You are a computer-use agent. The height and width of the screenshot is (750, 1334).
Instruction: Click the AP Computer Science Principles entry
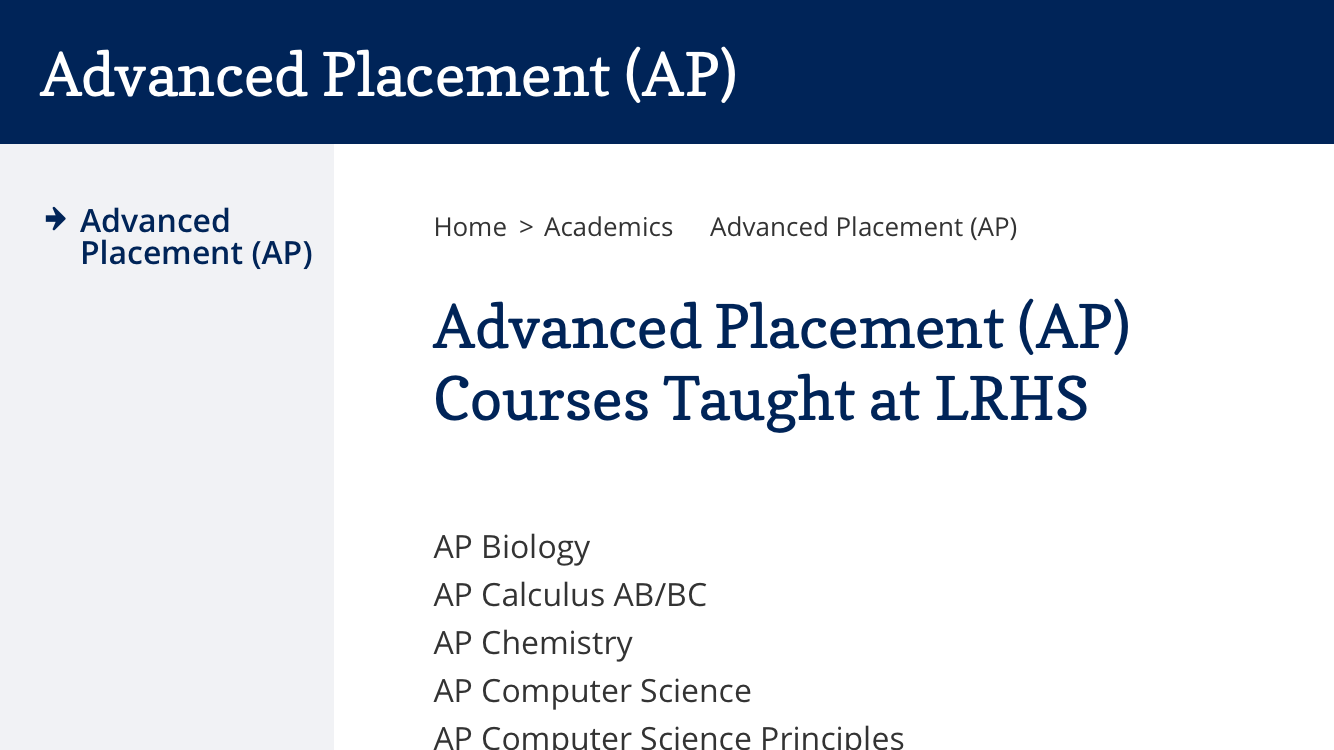(669, 737)
